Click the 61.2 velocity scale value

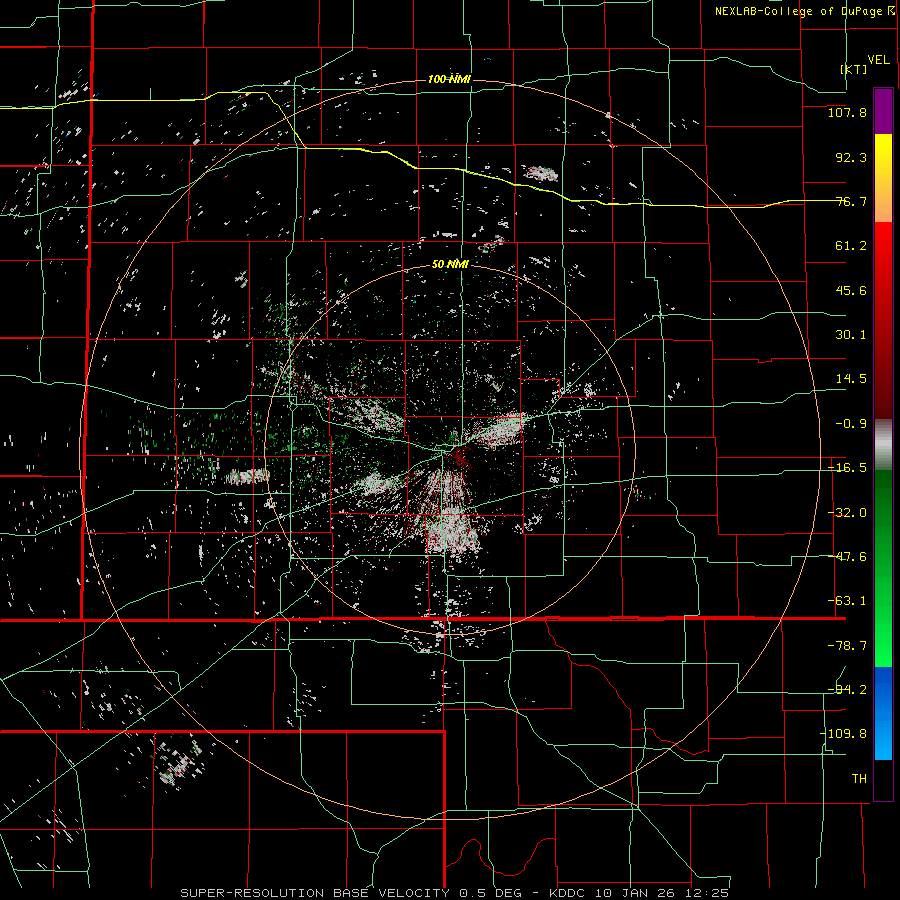tap(851, 246)
